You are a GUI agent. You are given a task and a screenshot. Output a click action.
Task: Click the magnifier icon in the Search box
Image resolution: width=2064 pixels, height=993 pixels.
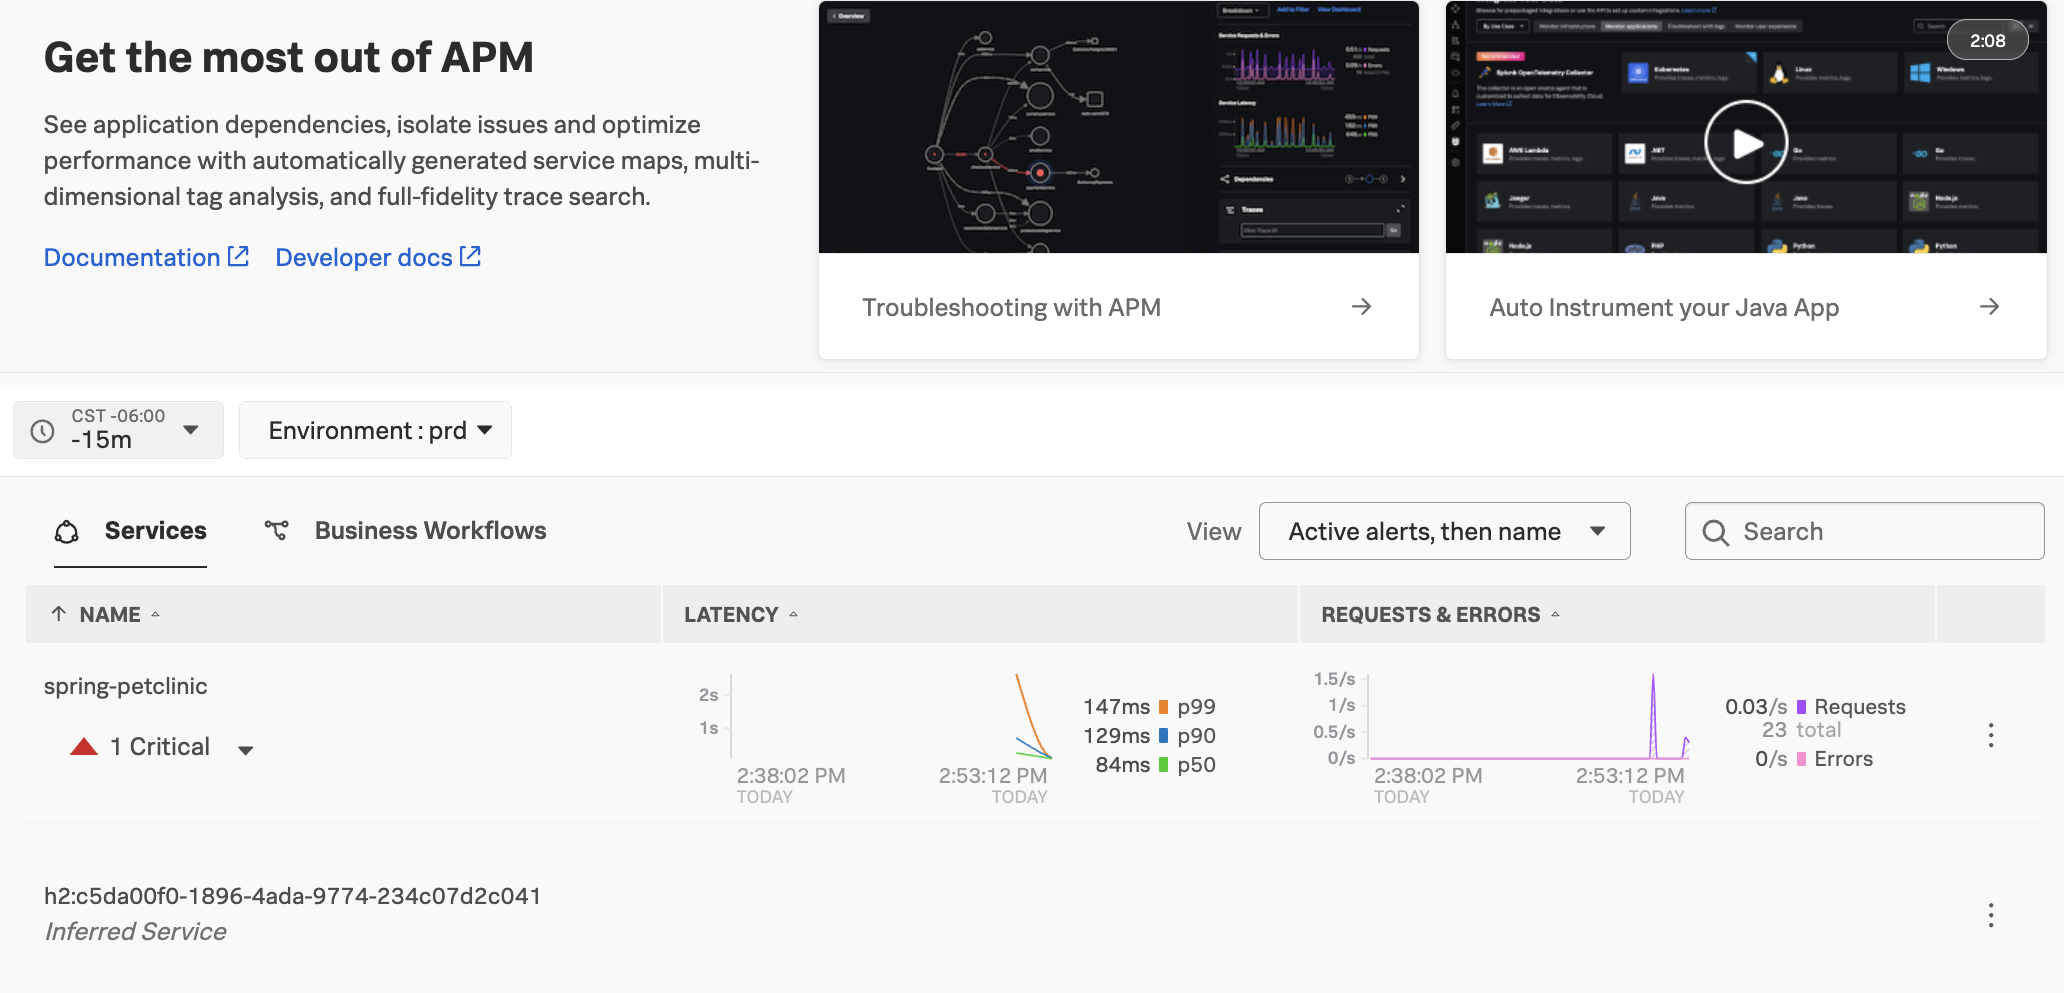[1715, 532]
